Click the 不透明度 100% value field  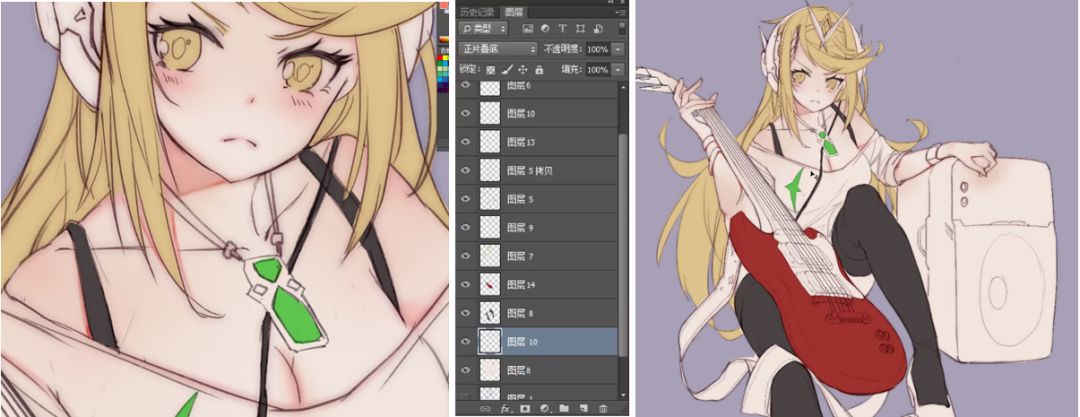[597, 50]
